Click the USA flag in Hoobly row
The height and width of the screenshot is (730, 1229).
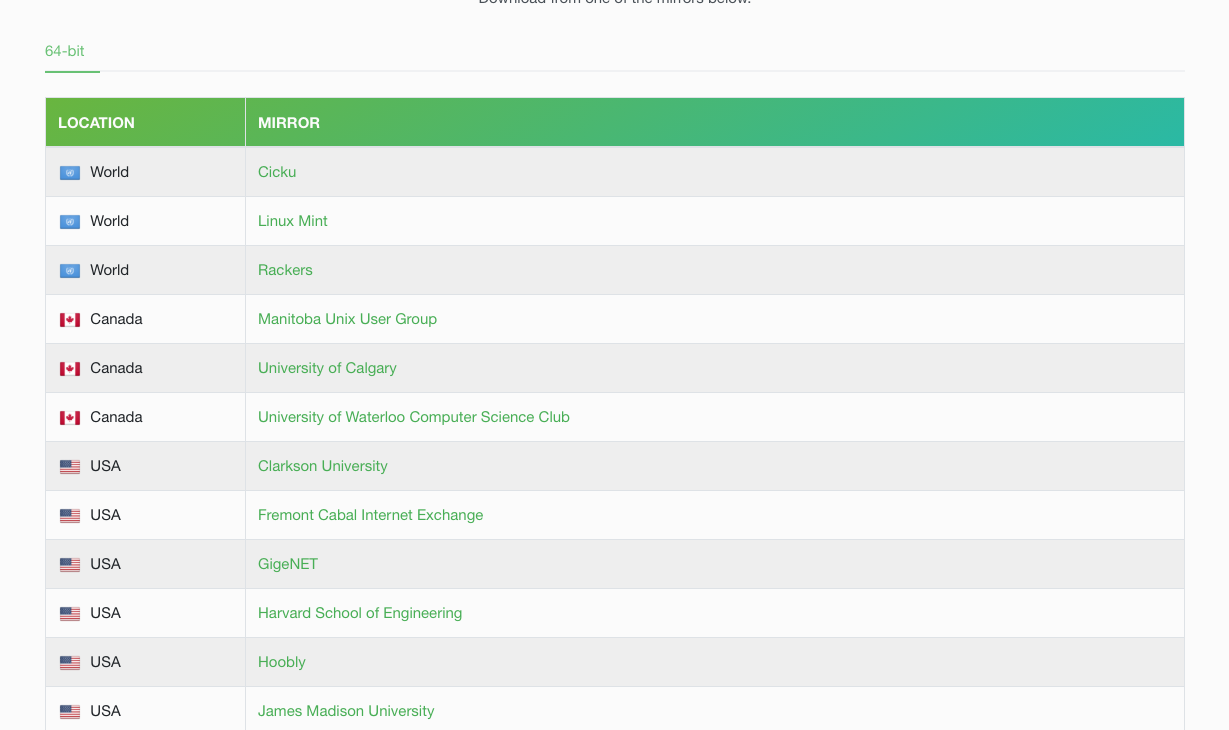69,662
